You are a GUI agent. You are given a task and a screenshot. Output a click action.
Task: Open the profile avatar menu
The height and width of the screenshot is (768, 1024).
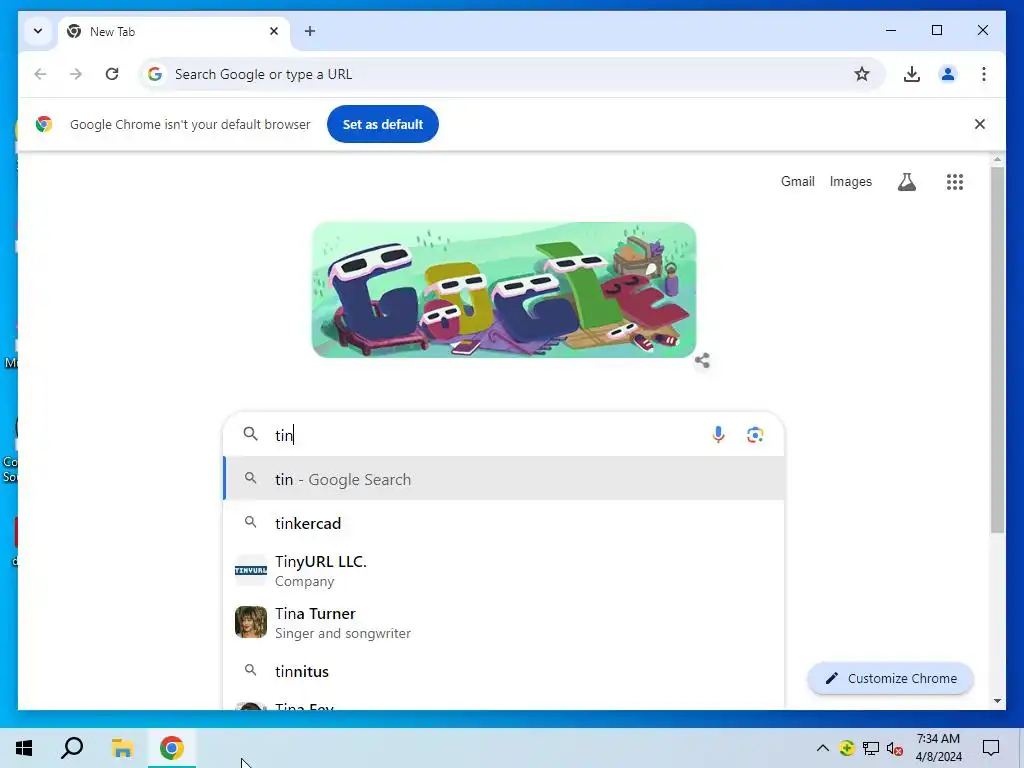coord(948,74)
